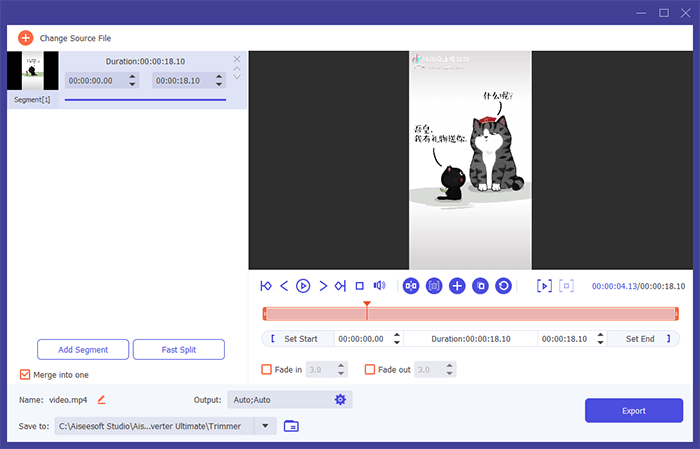Play the video preview
The image size is (700, 449).
[303, 286]
